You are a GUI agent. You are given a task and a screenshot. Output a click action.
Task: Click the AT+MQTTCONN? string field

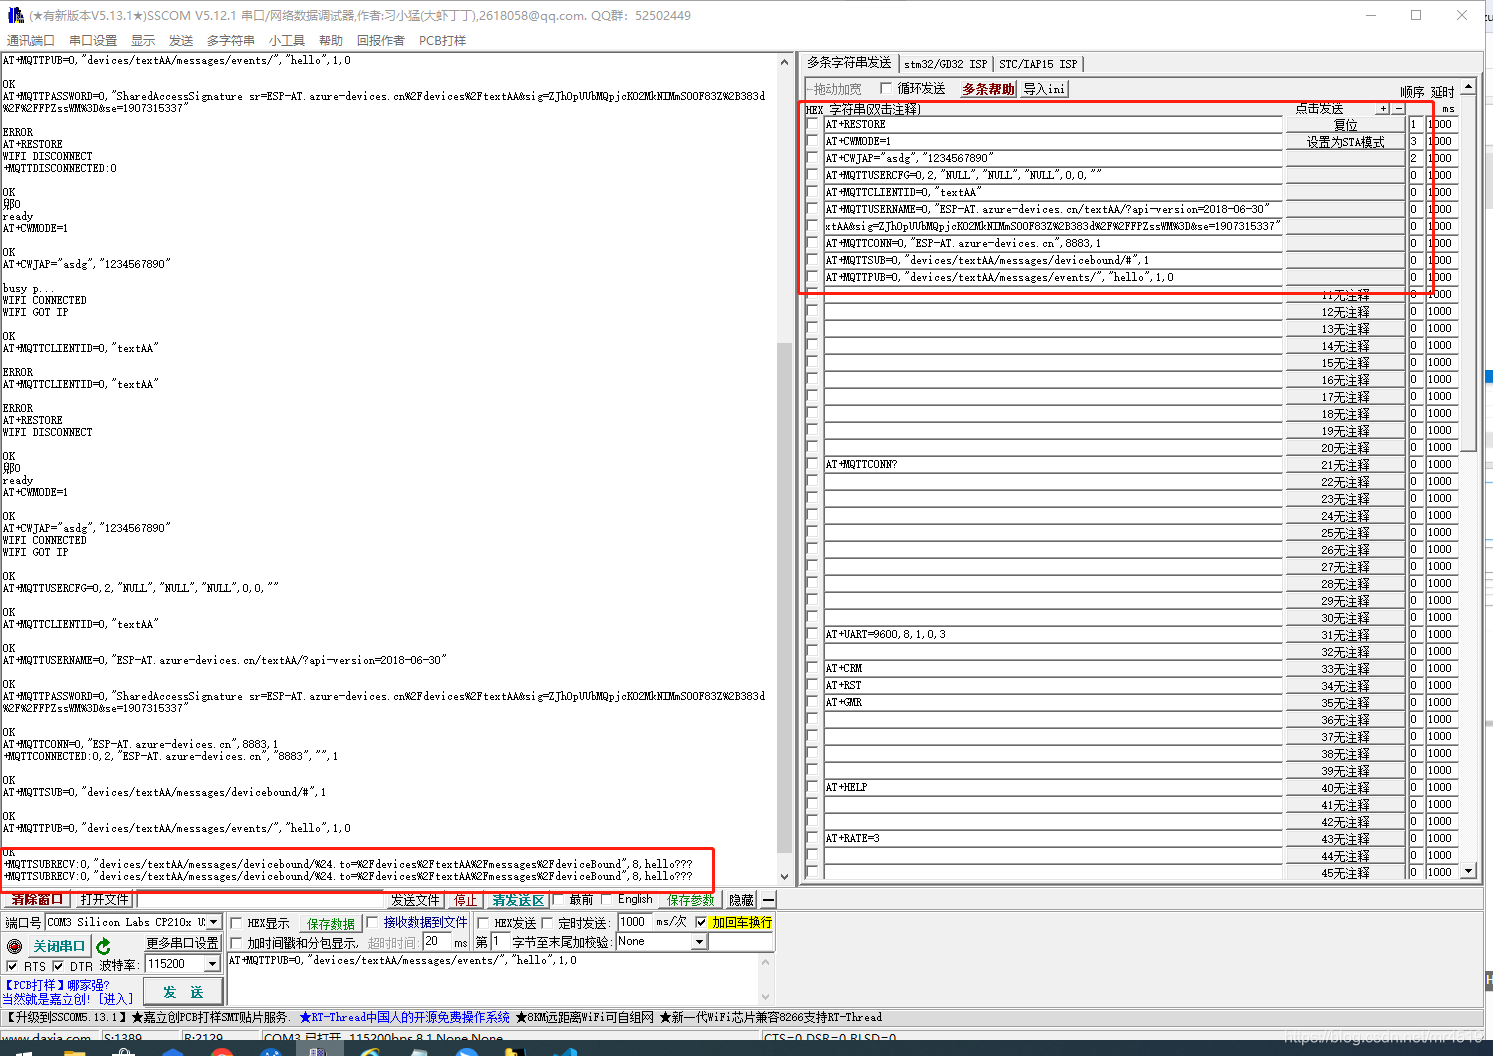1053,465
